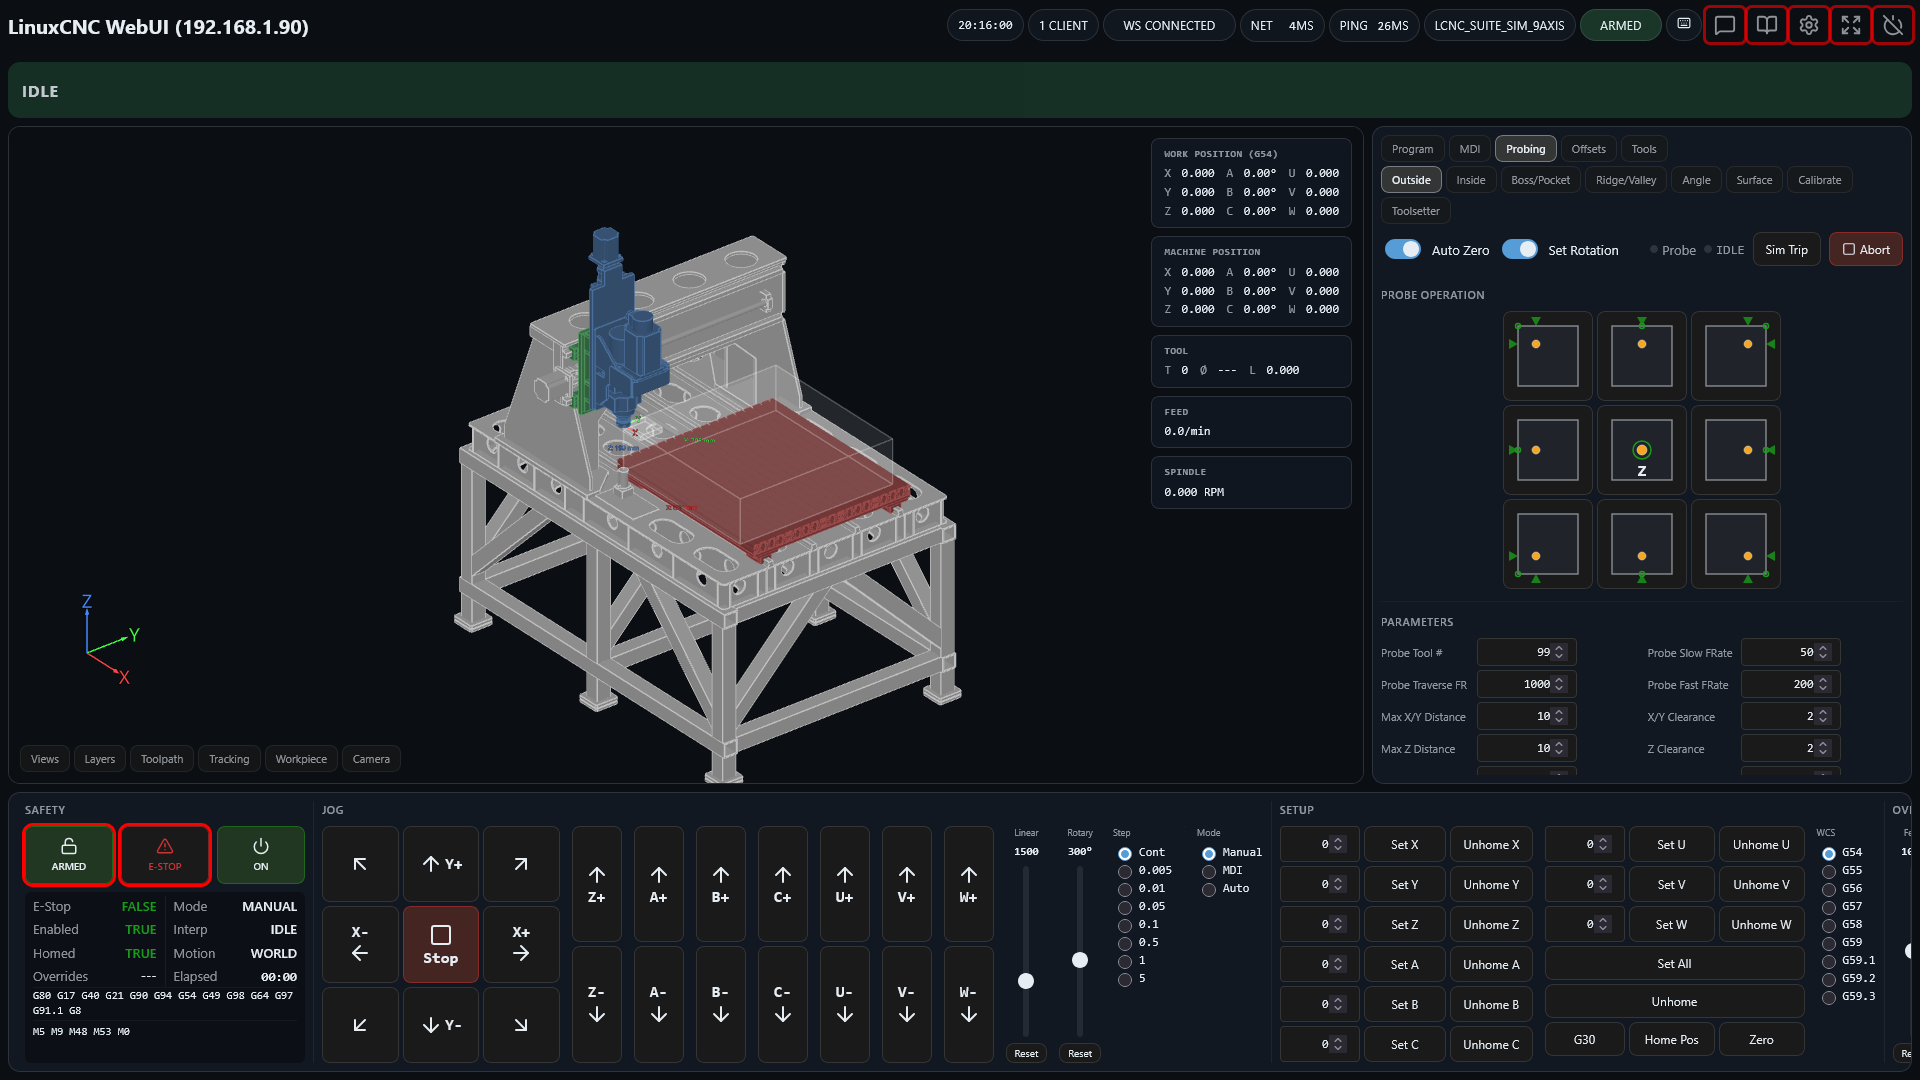Screen dimensions: 1920x1080
Task: Open the documentation book icon
Action: pyautogui.click(x=1767, y=26)
